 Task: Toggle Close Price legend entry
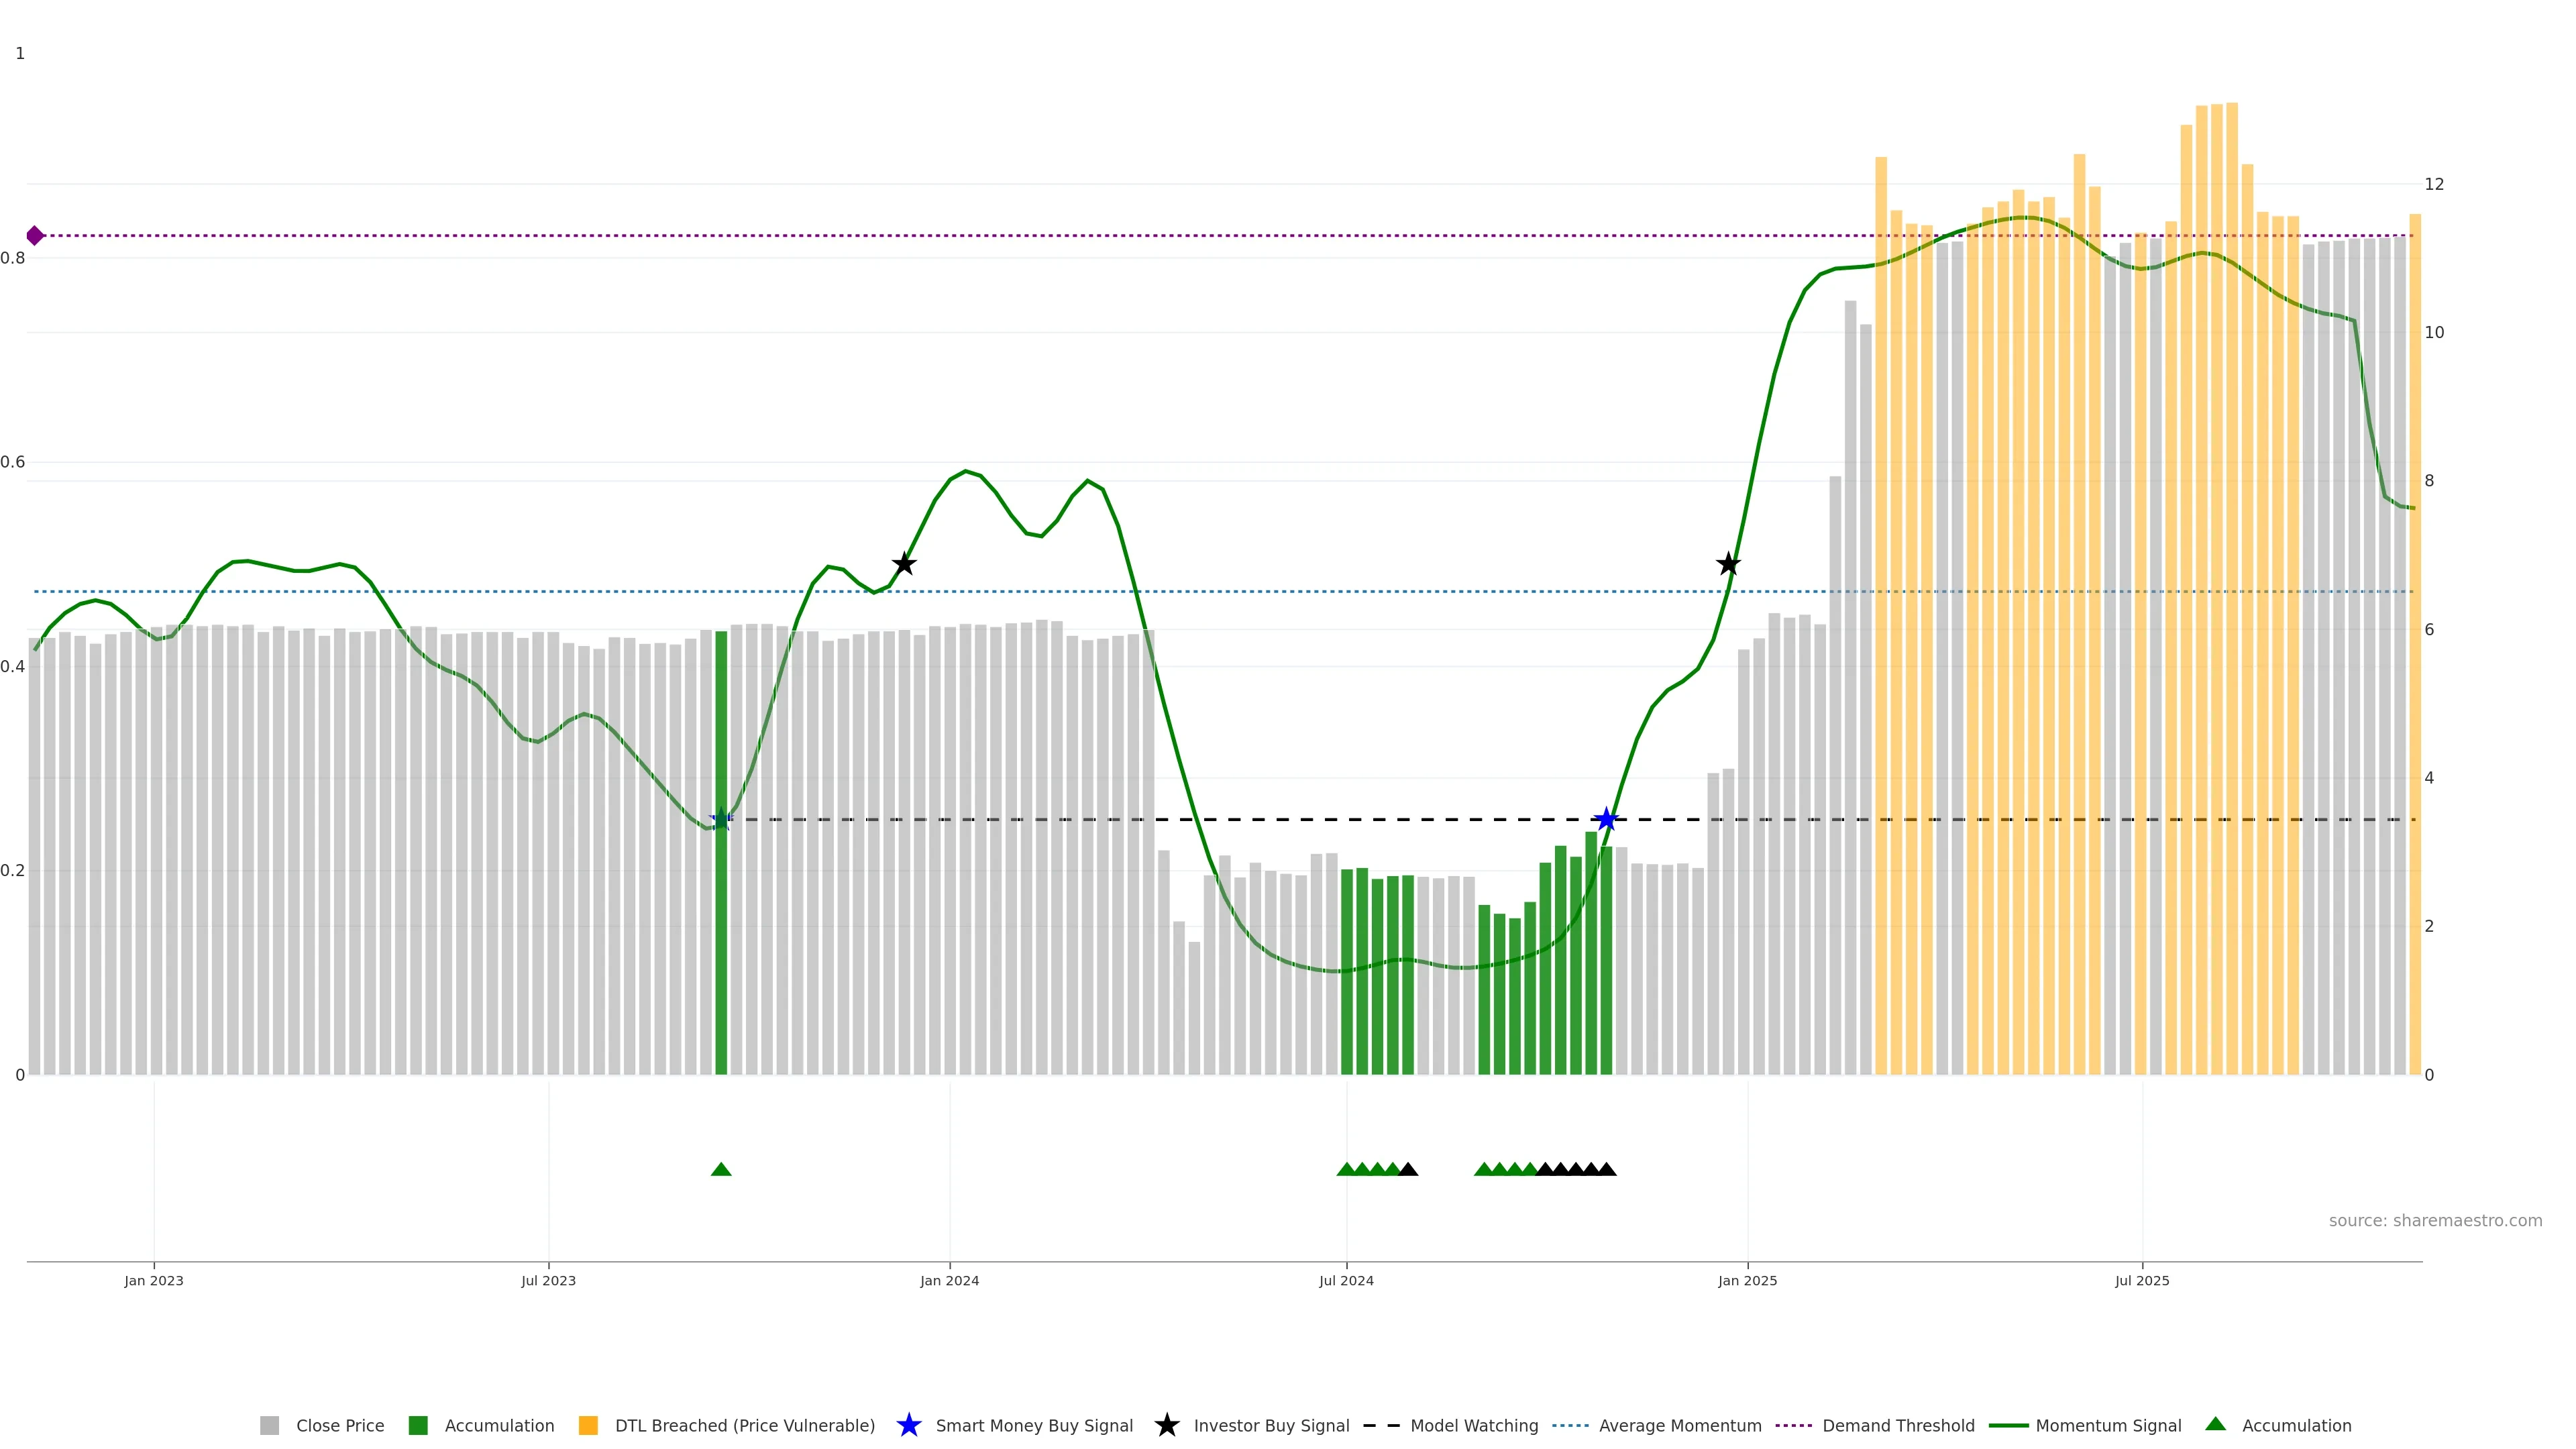pos(339,1426)
